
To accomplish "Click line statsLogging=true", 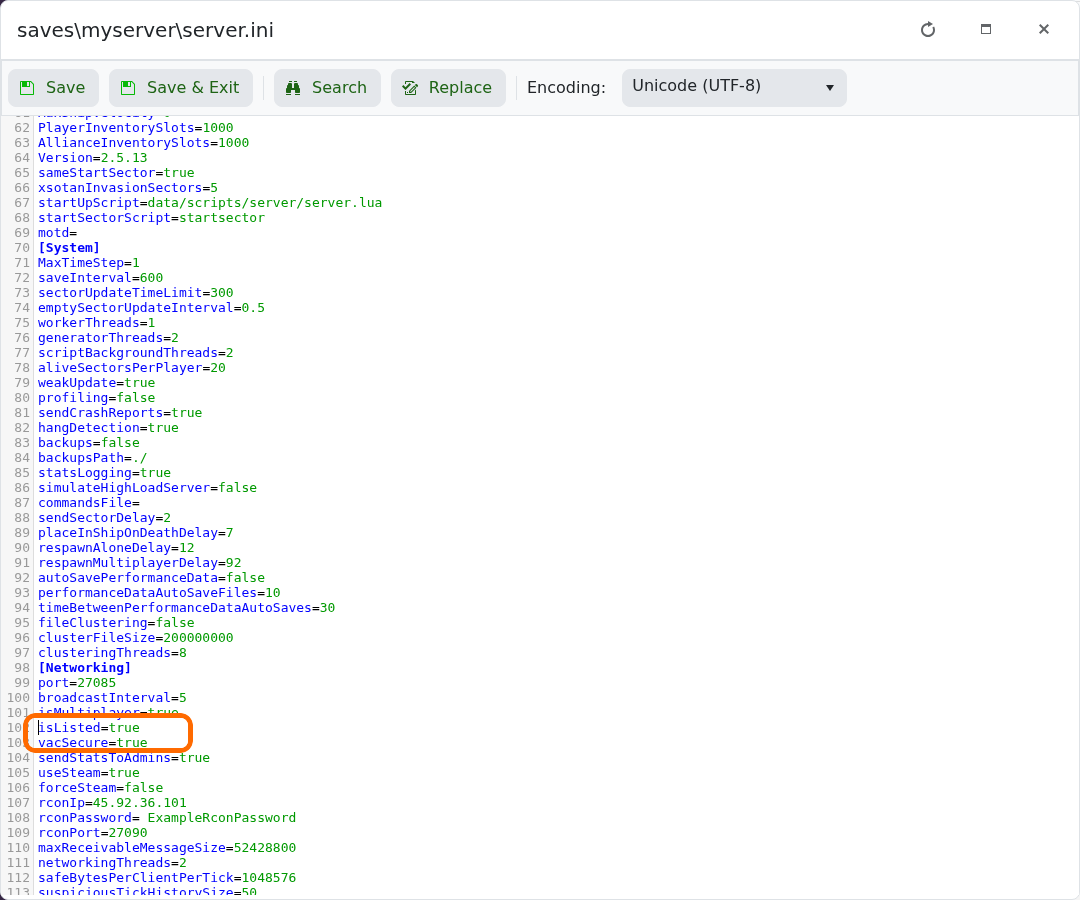I will click(x=104, y=473).
